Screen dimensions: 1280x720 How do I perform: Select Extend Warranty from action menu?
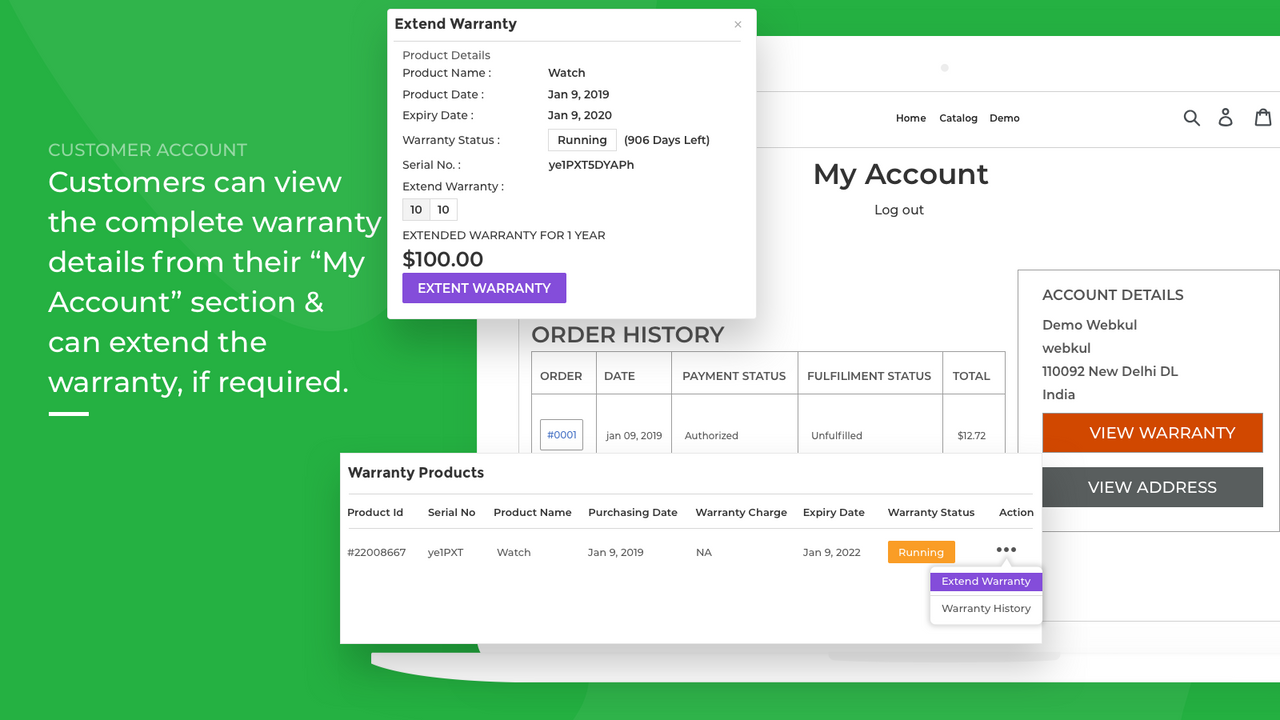click(986, 581)
